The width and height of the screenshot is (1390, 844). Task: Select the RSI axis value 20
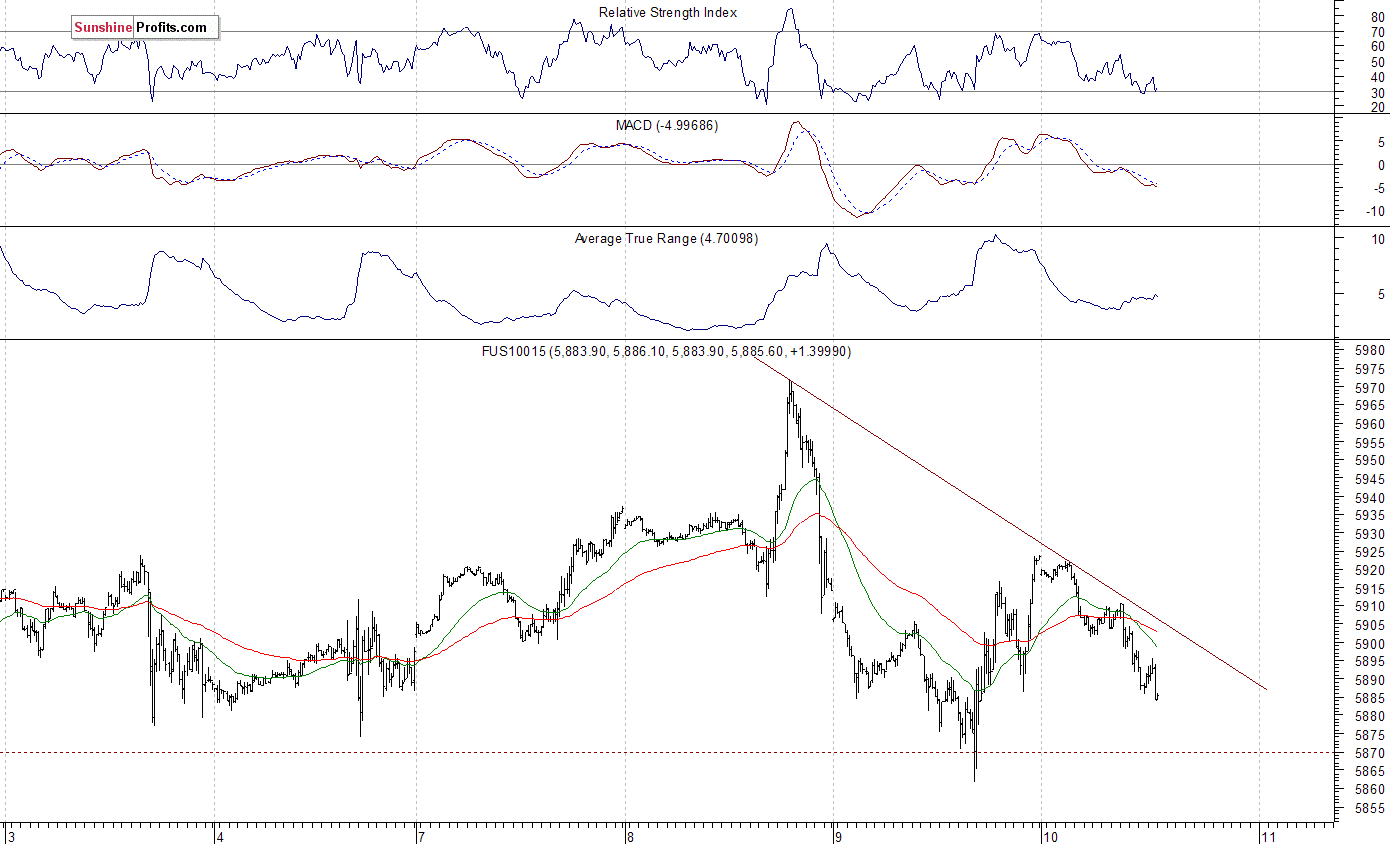pyautogui.click(x=1378, y=107)
